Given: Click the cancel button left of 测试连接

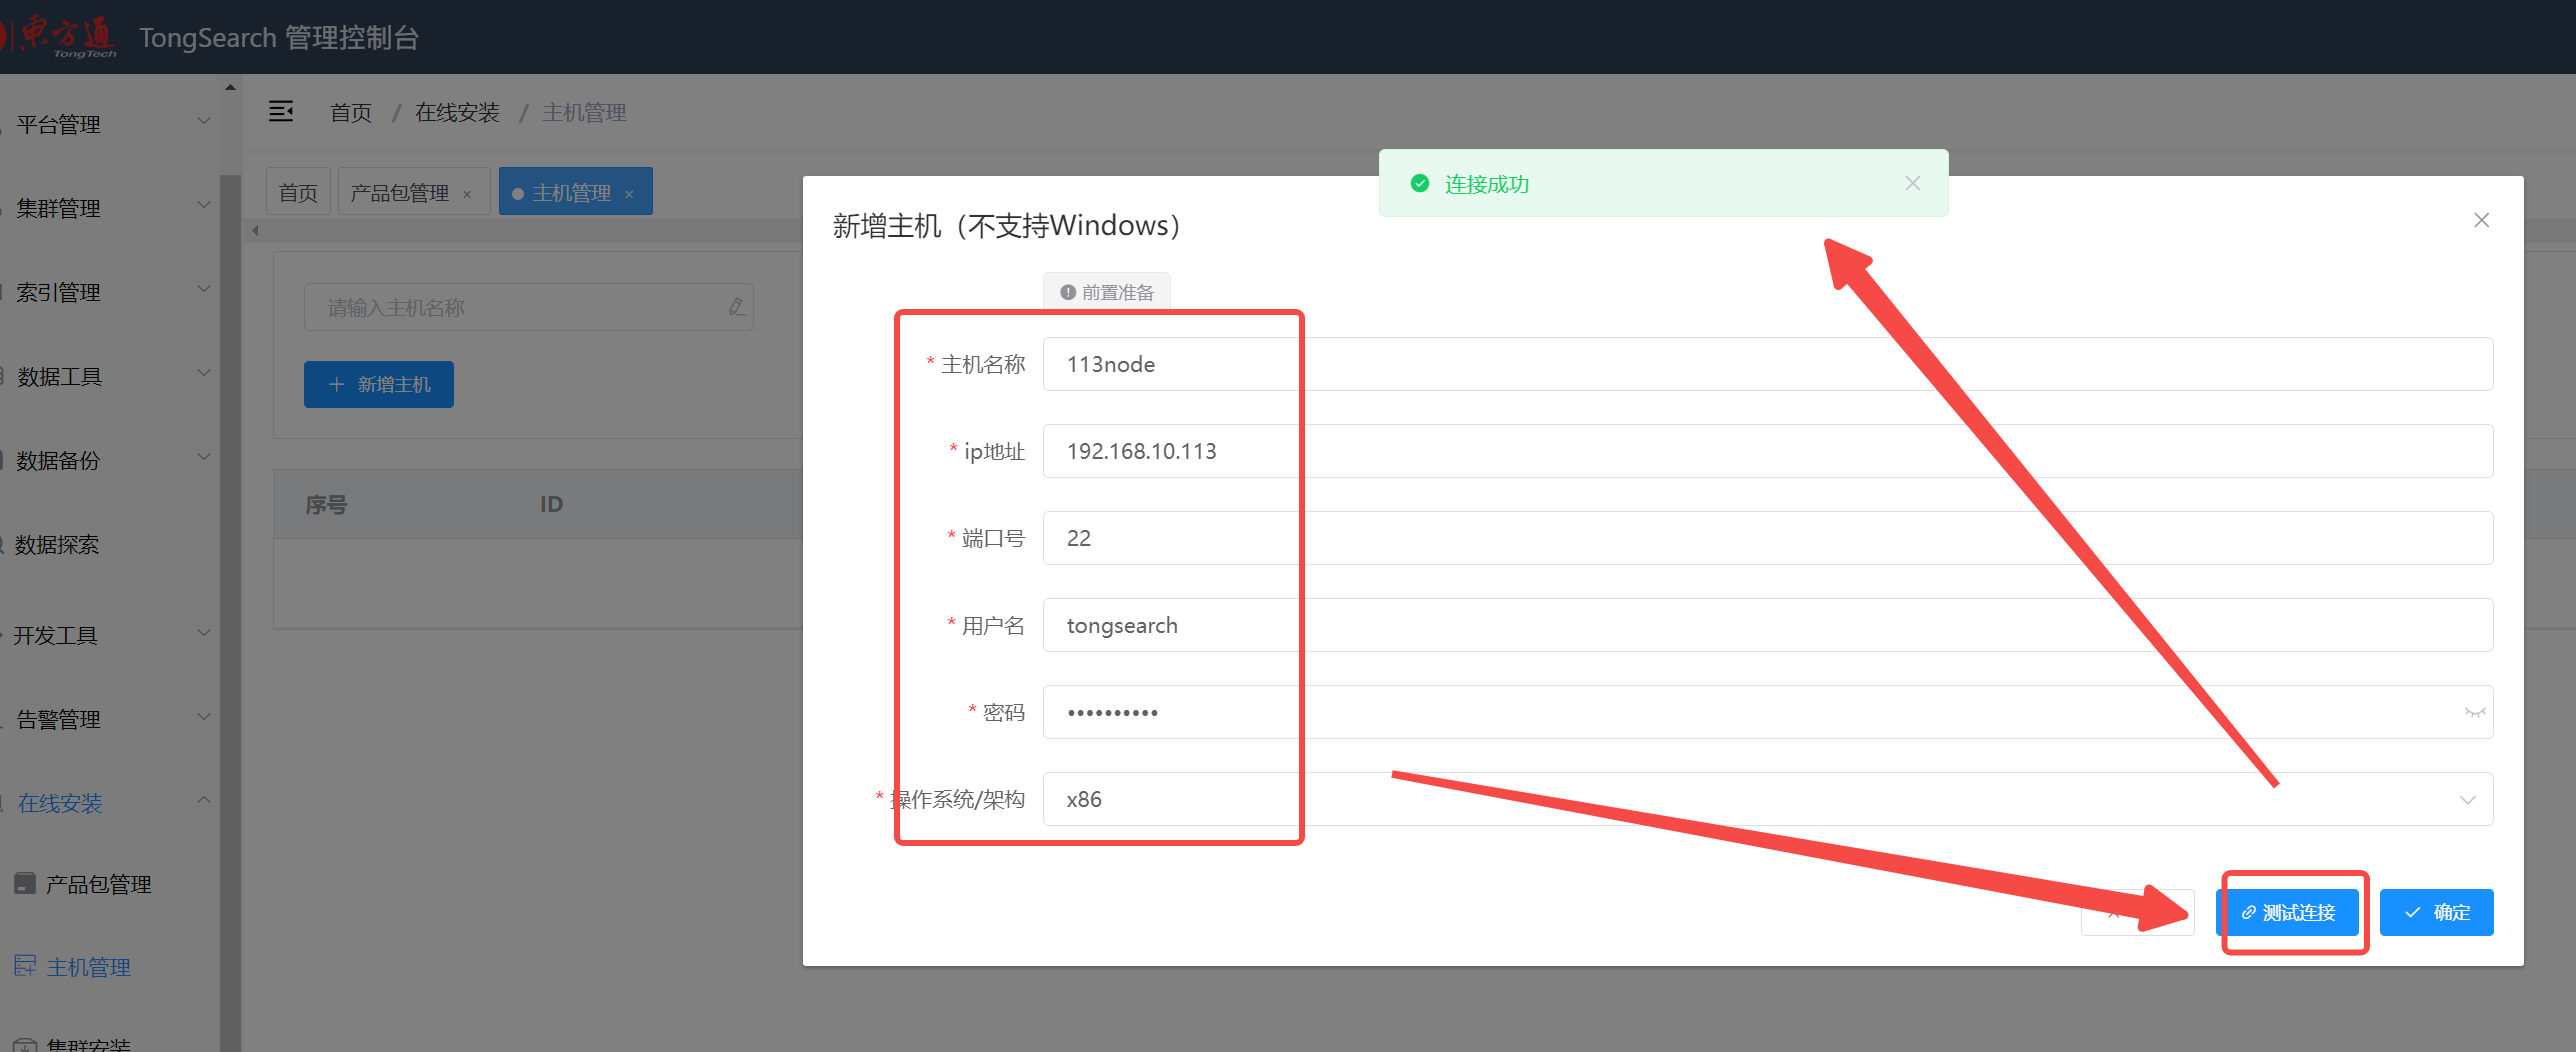Looking at the screenshot, I should [2138, 912].
